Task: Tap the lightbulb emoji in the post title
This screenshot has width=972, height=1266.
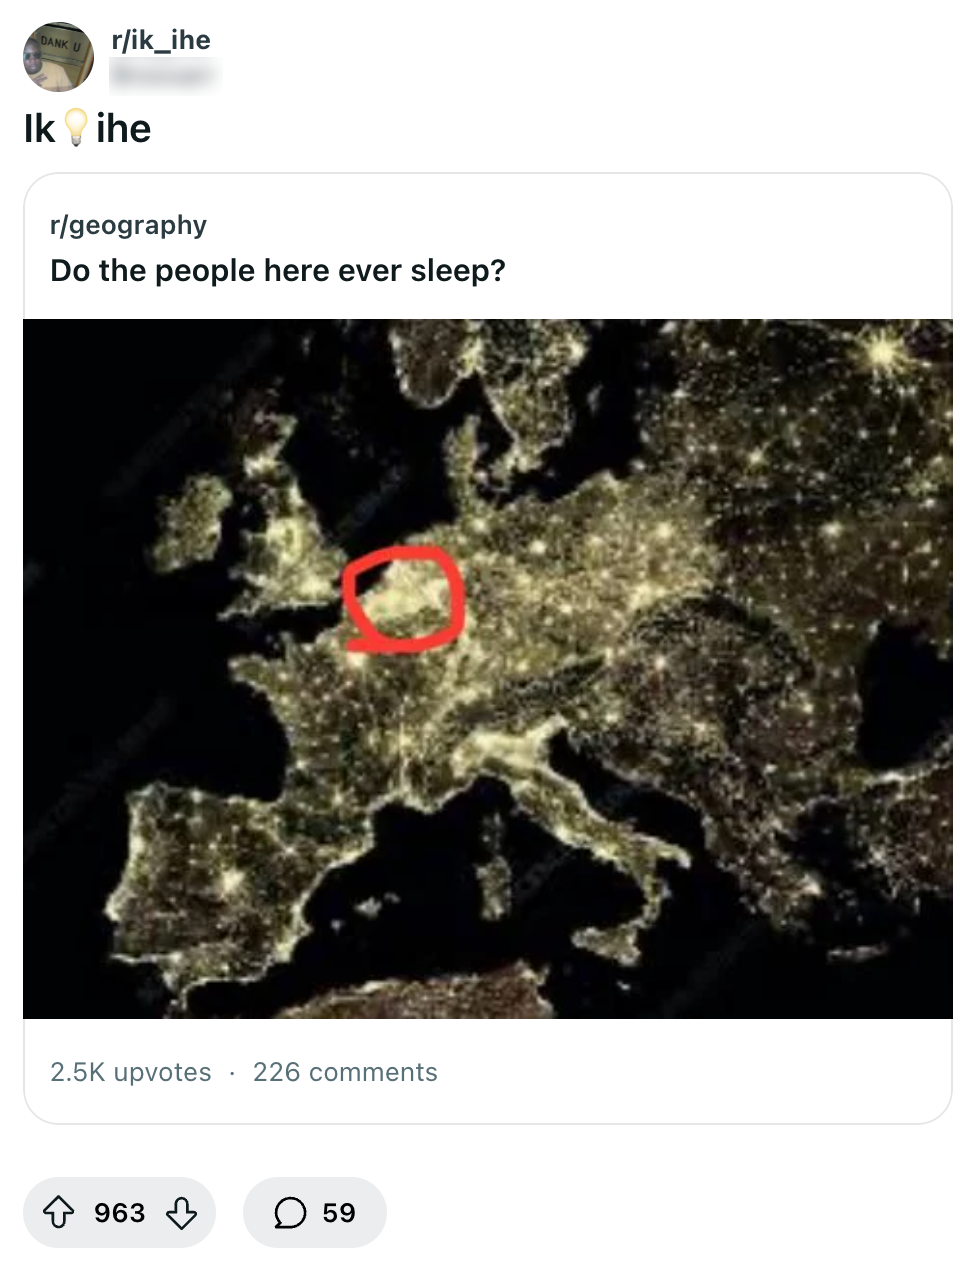Action: pyautogui.click(x=75, y=128)
